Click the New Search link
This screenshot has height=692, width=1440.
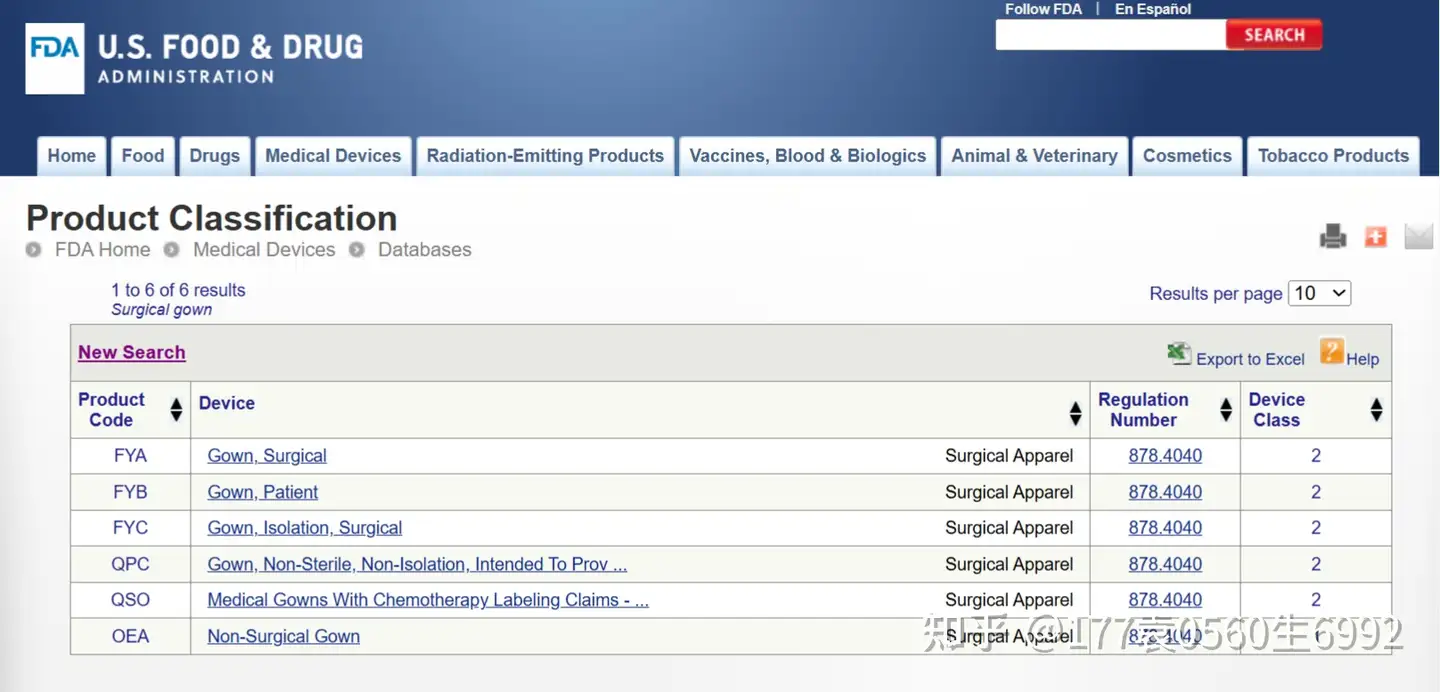pos(132,352)
